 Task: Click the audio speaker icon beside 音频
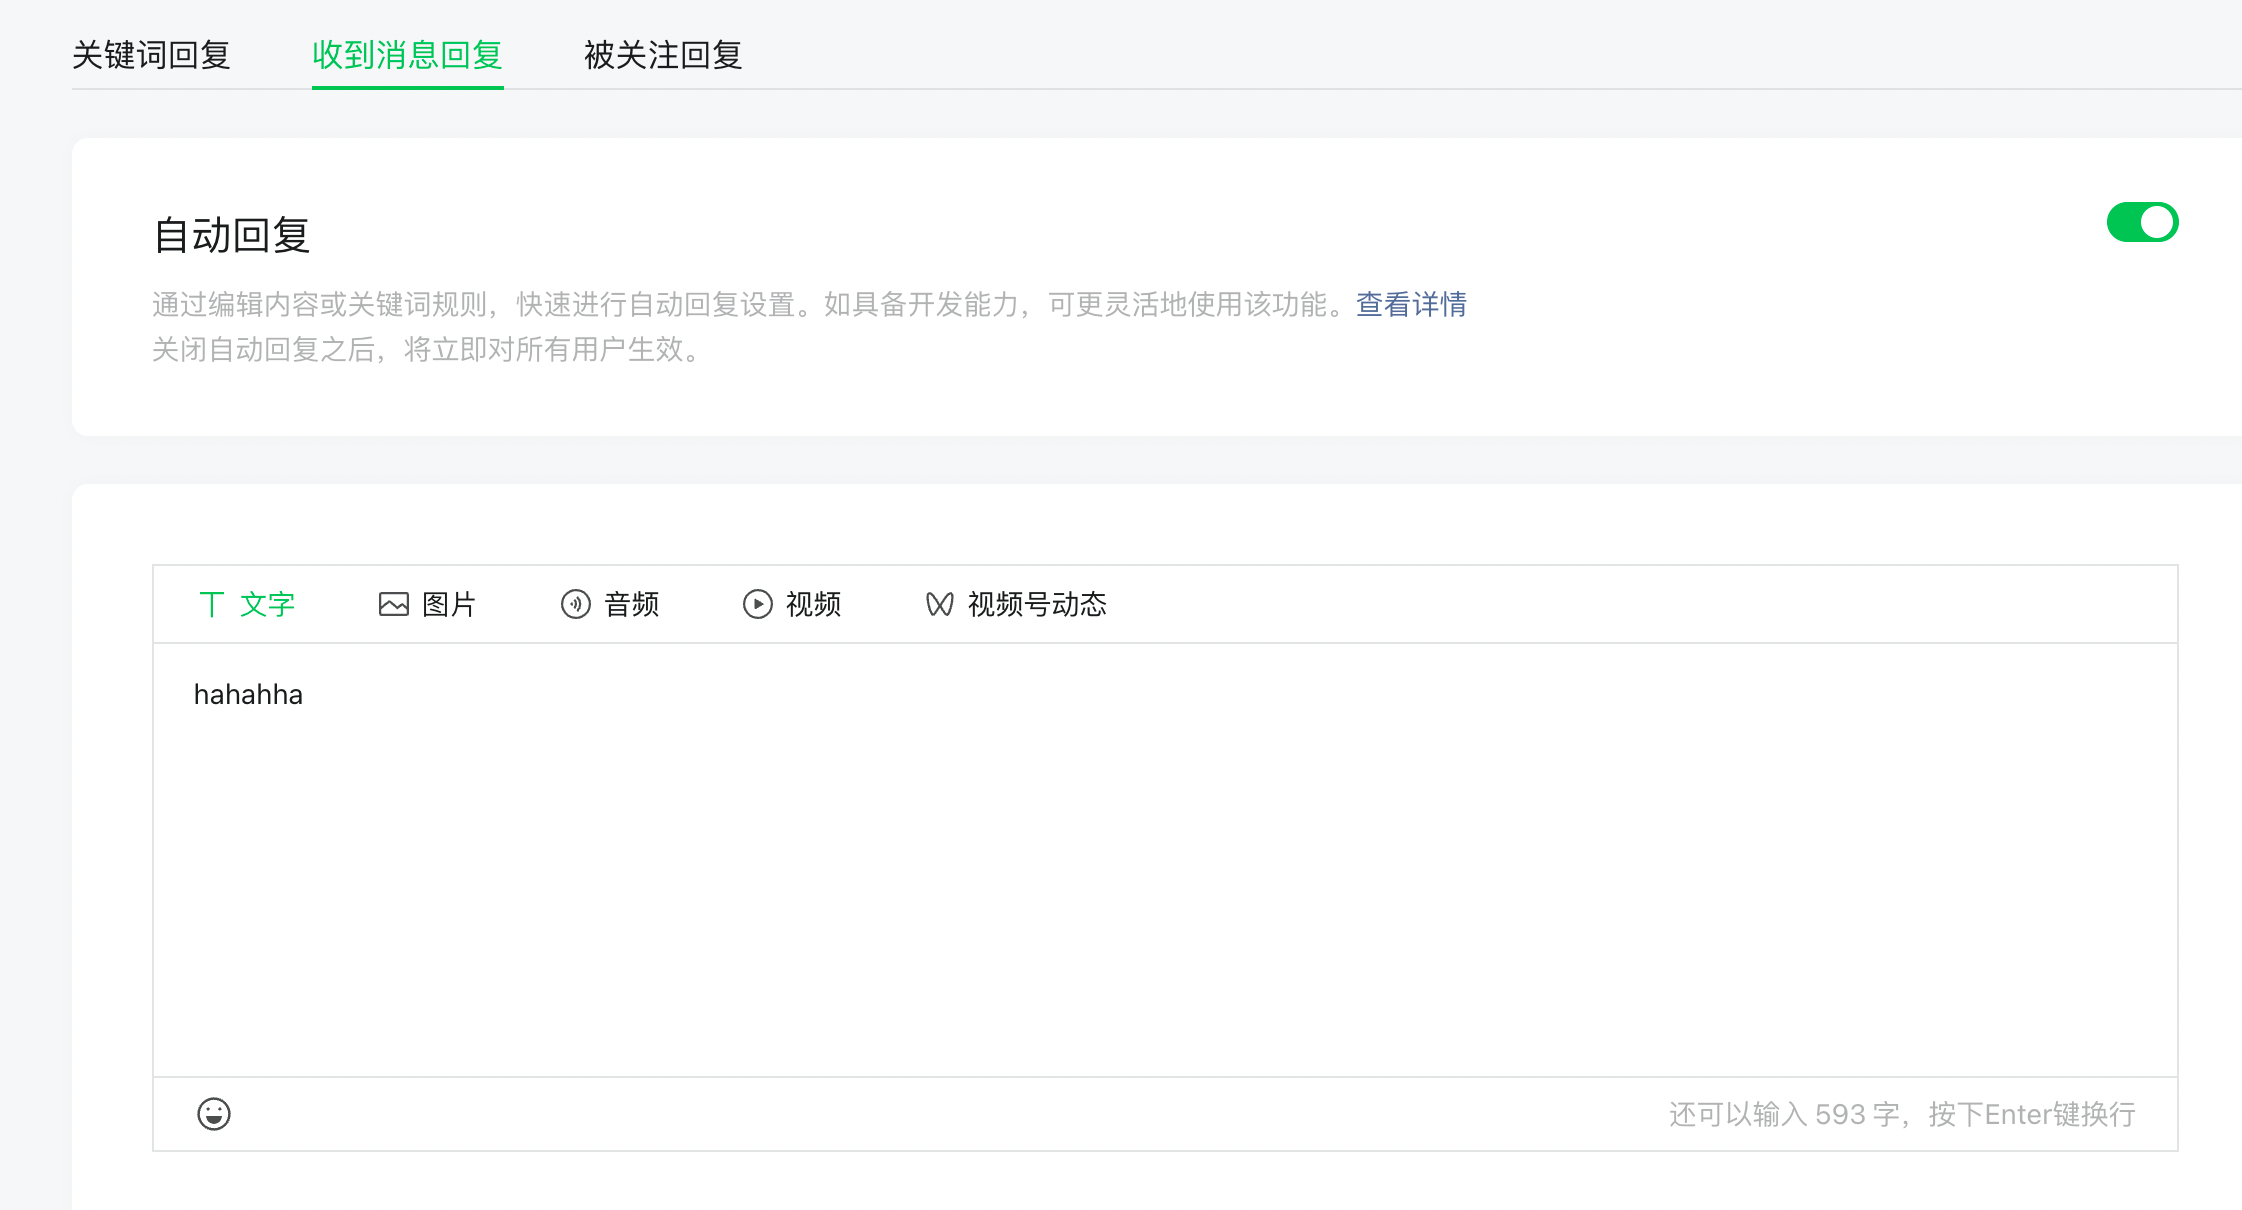(x=576, y=604)
